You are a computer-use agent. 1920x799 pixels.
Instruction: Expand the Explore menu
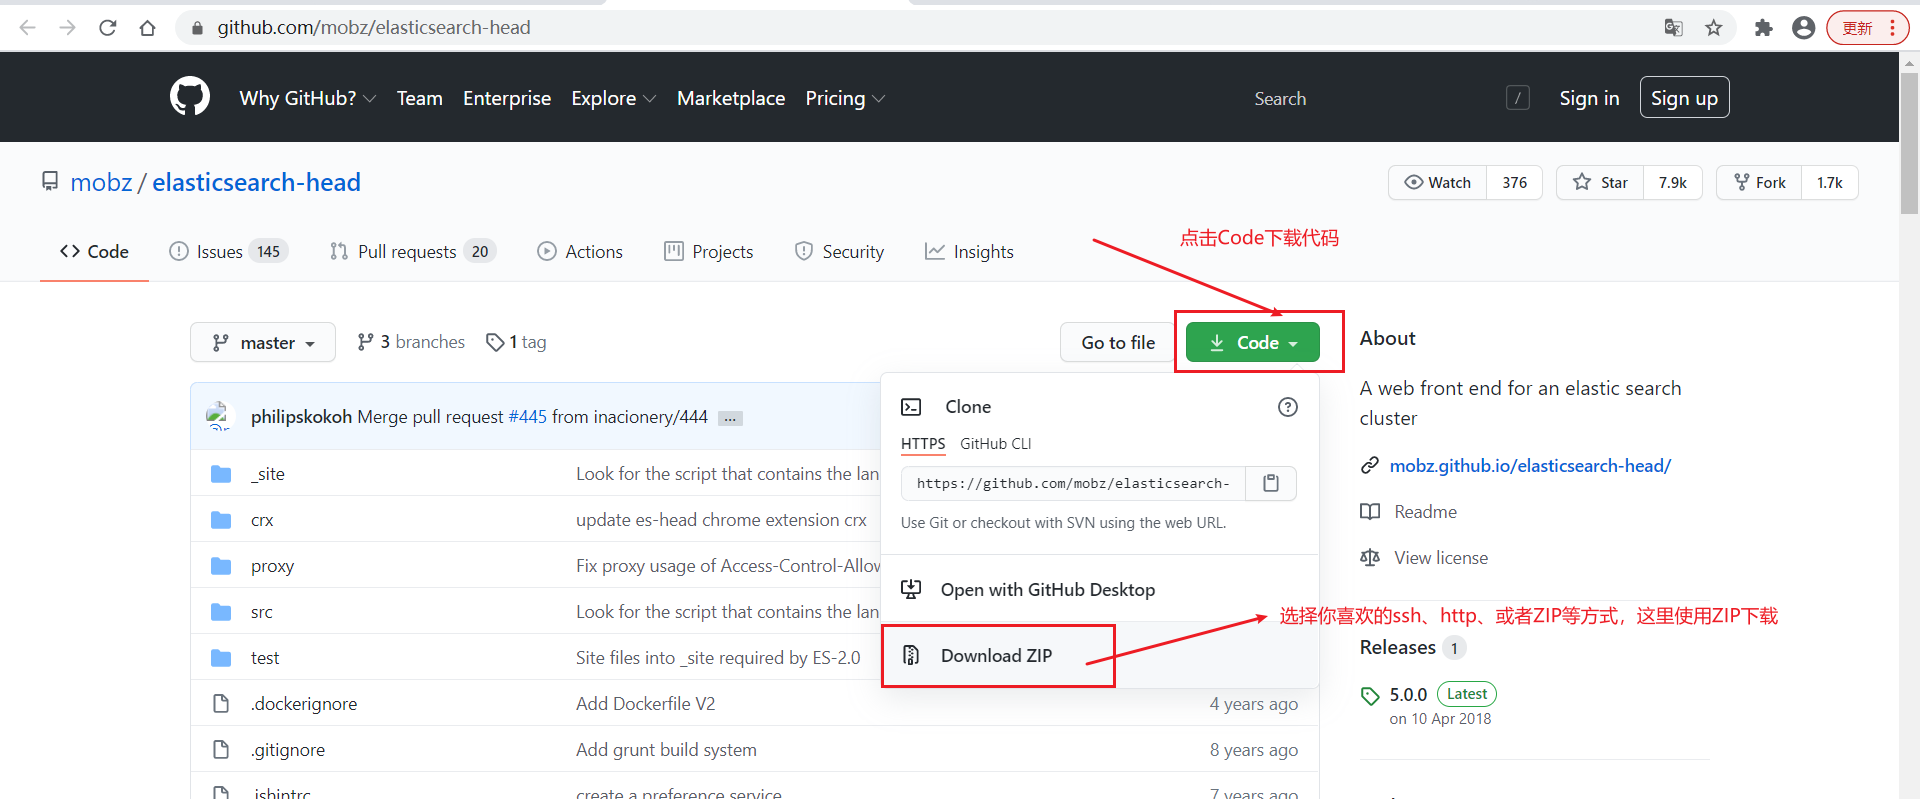(x=613, y=98)
